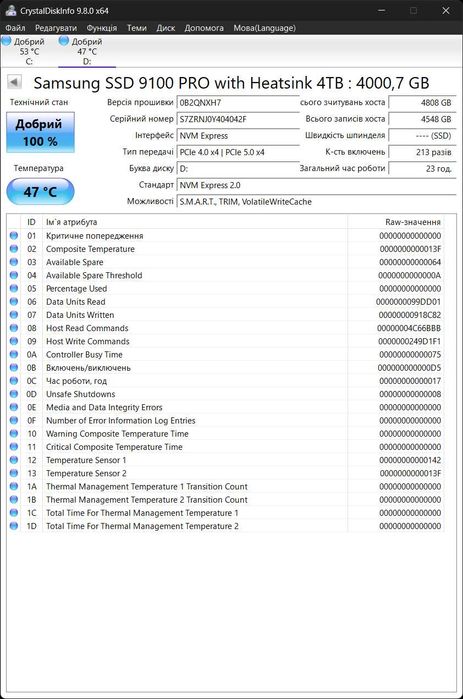Click status icon of Критичне попередження row
Viewport: 463px width, 699px height.
point(14,235)
